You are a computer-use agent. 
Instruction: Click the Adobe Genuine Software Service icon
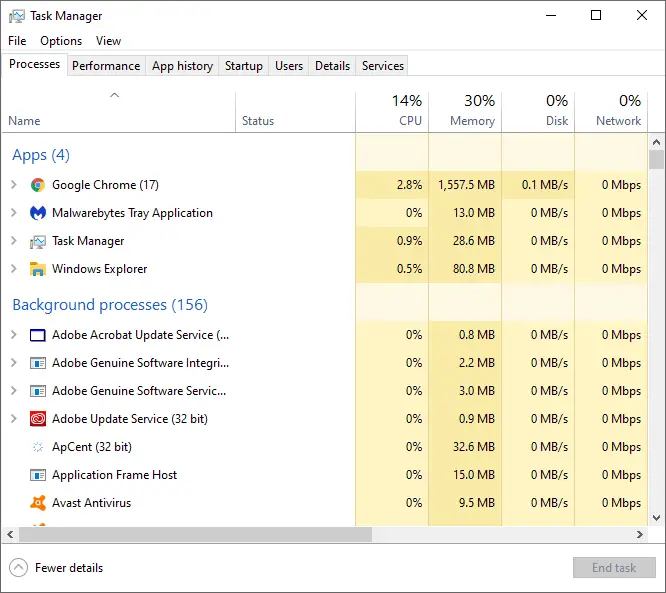point(38,391)
